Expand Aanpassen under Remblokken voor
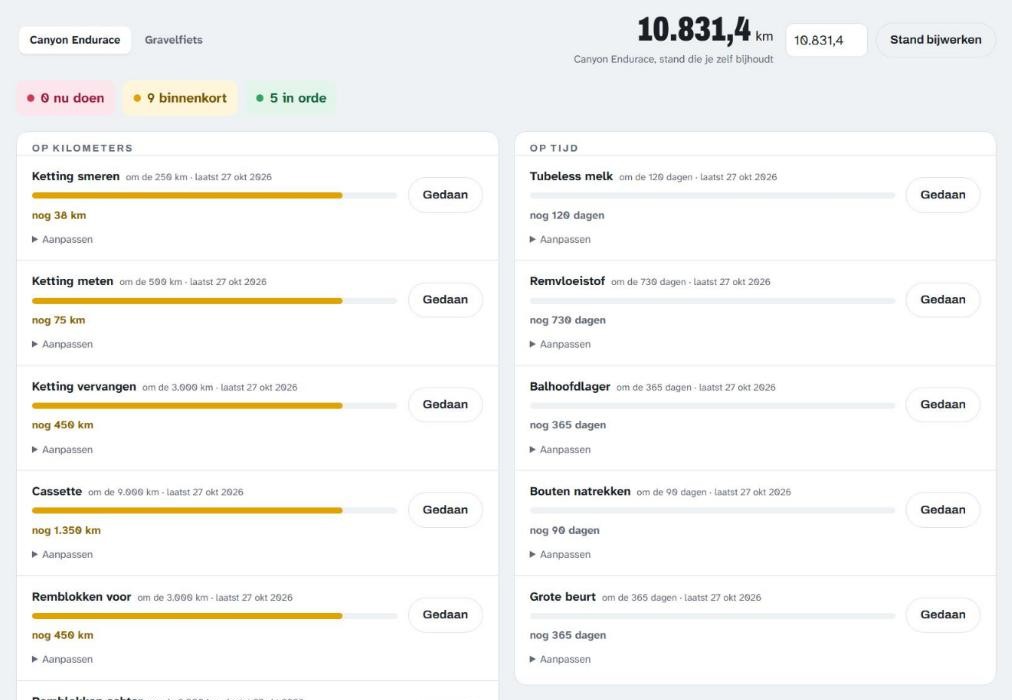The image size is (1012, 700). [x=63, y=659]
